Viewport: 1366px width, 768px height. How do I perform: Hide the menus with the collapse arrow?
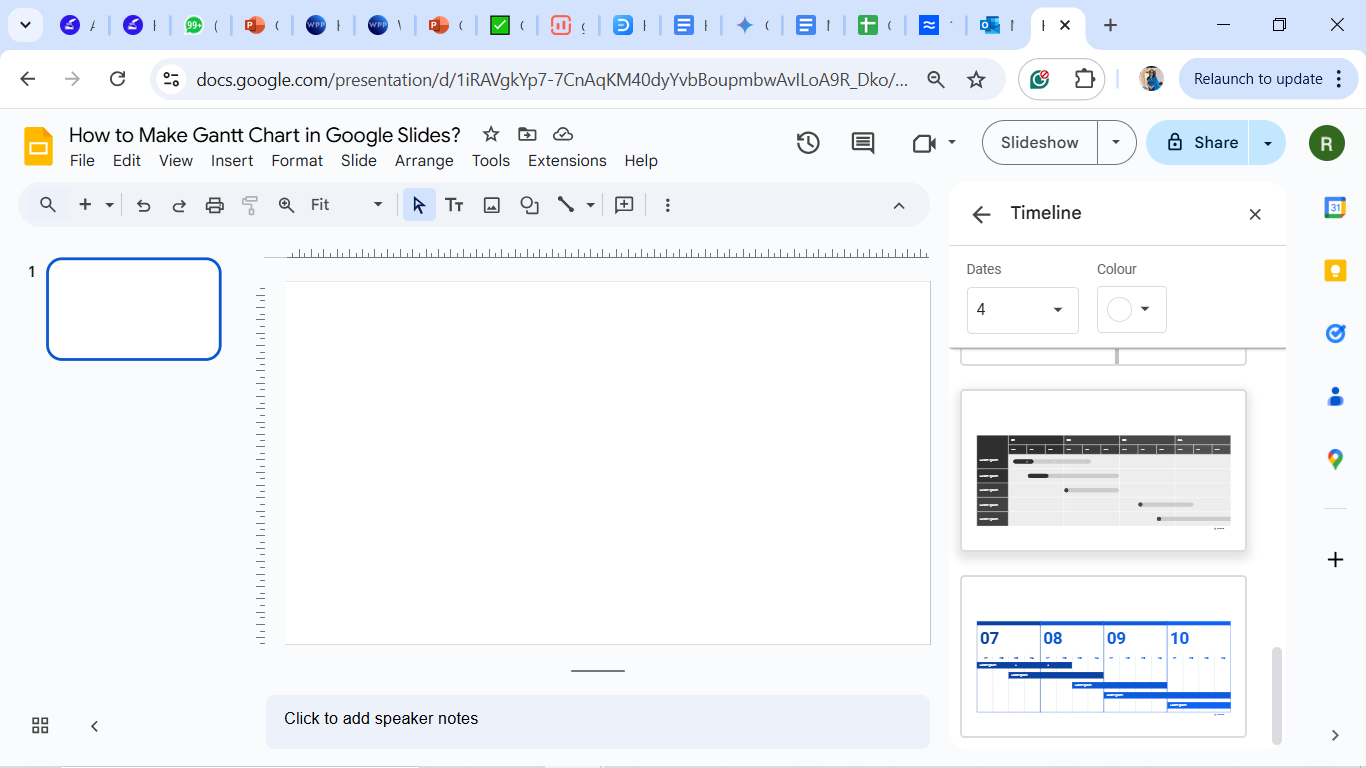tap(899, 205)
